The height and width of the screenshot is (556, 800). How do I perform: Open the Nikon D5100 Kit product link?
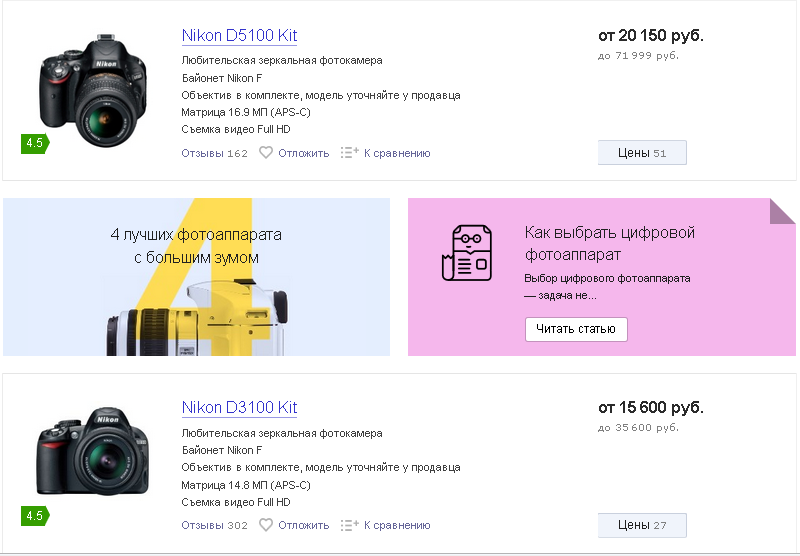(239, 35)
